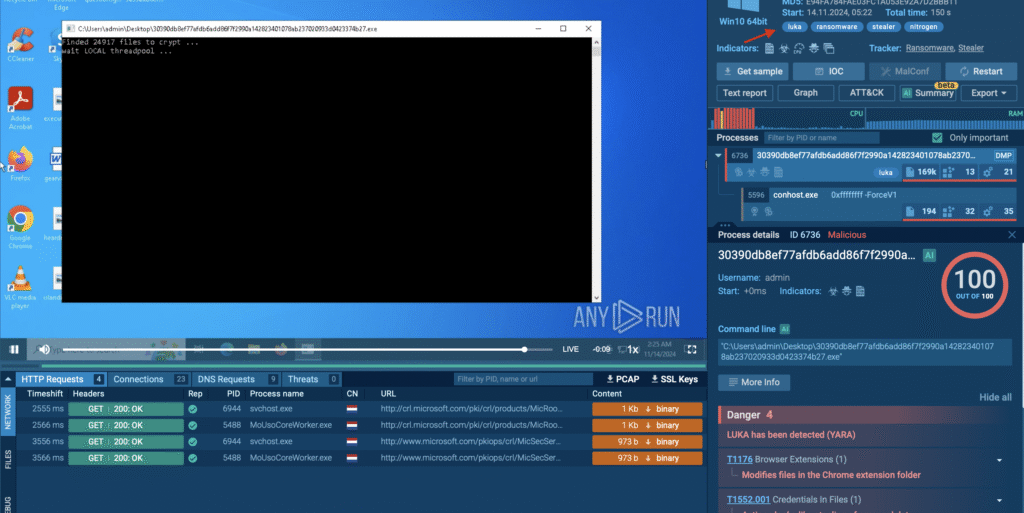Viewport: 1024px width, 513px height.
Task: Click the video timeline progress bar
Action: pyautogui.click(x=307, y=349)
